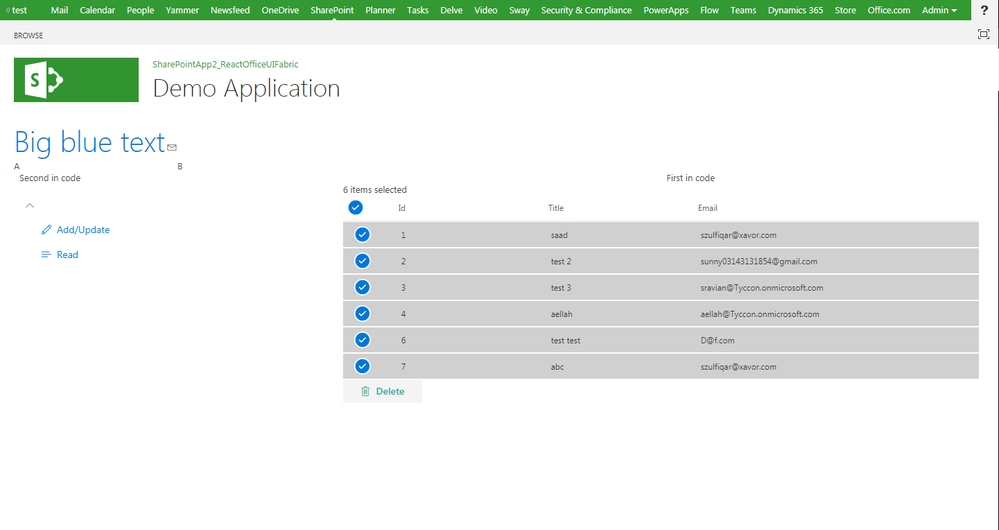
Task: Open Store in the suite bar
Action: click(845, 10)
